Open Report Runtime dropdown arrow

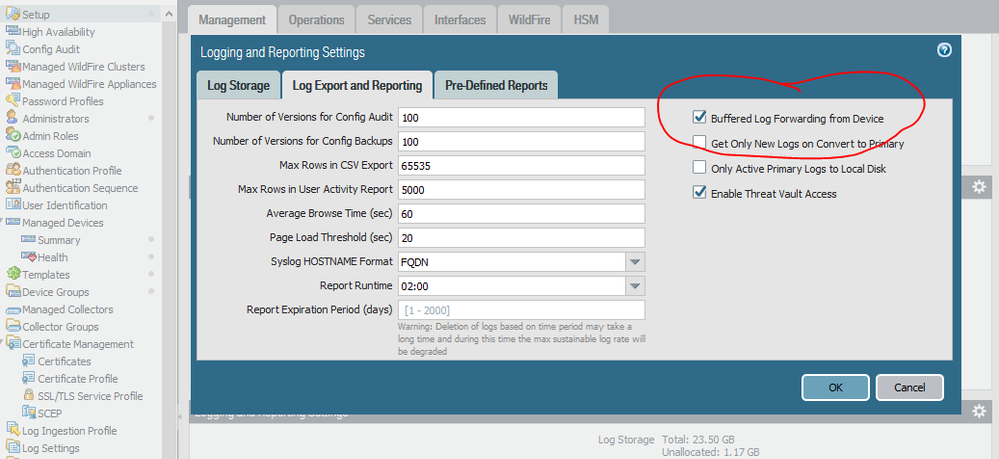[x=635, y=286]
